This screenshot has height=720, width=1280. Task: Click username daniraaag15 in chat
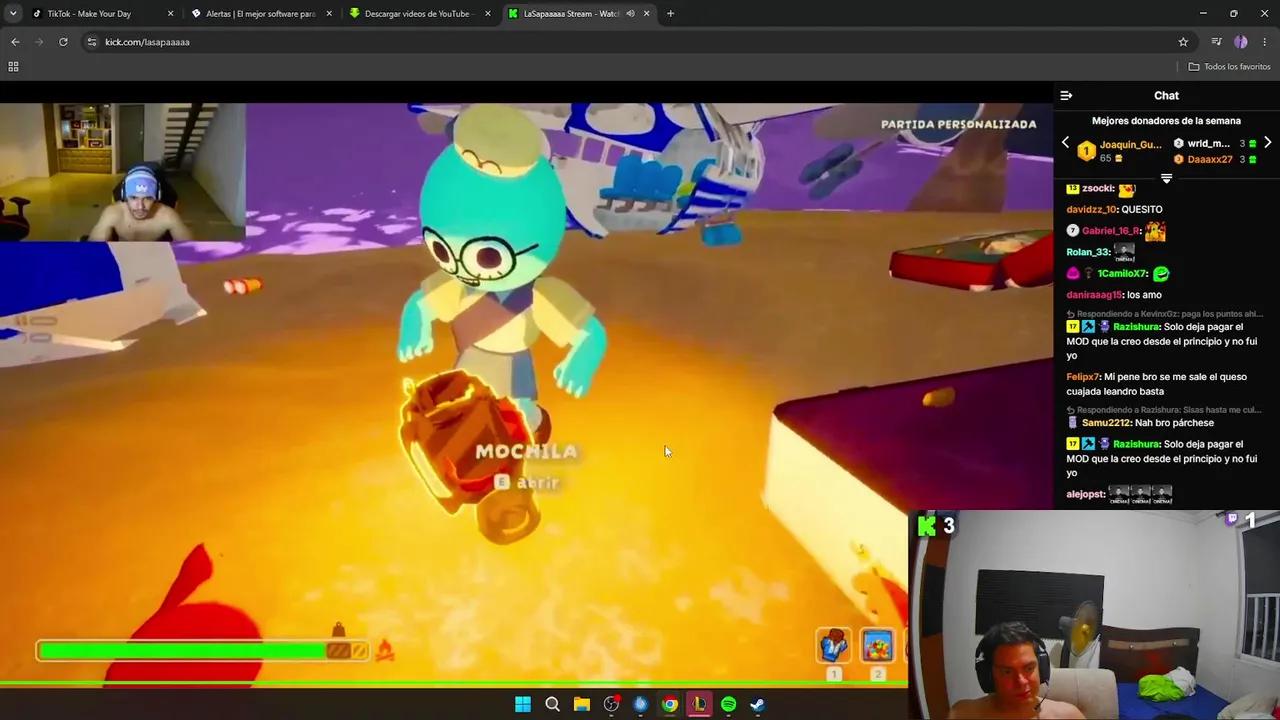pyautogui.click(x=1094, y=295)
